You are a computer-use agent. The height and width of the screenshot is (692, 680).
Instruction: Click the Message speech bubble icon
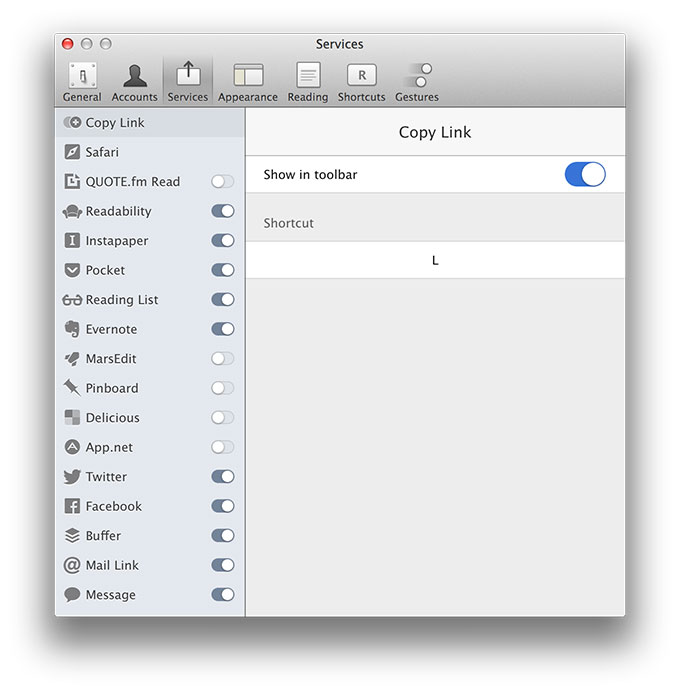pyautogui.click(x=72, y=595)
